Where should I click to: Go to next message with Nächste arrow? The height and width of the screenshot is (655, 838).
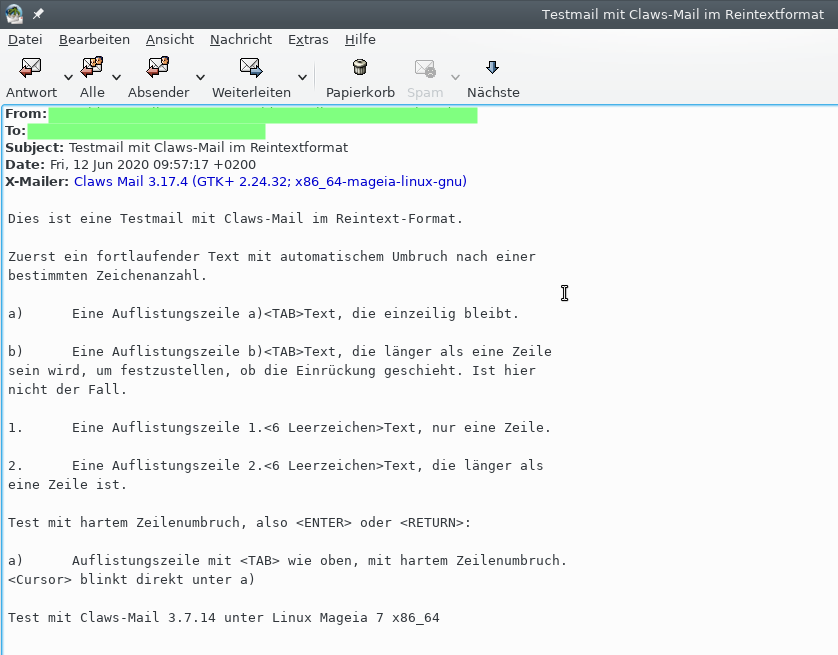(493, 67)
